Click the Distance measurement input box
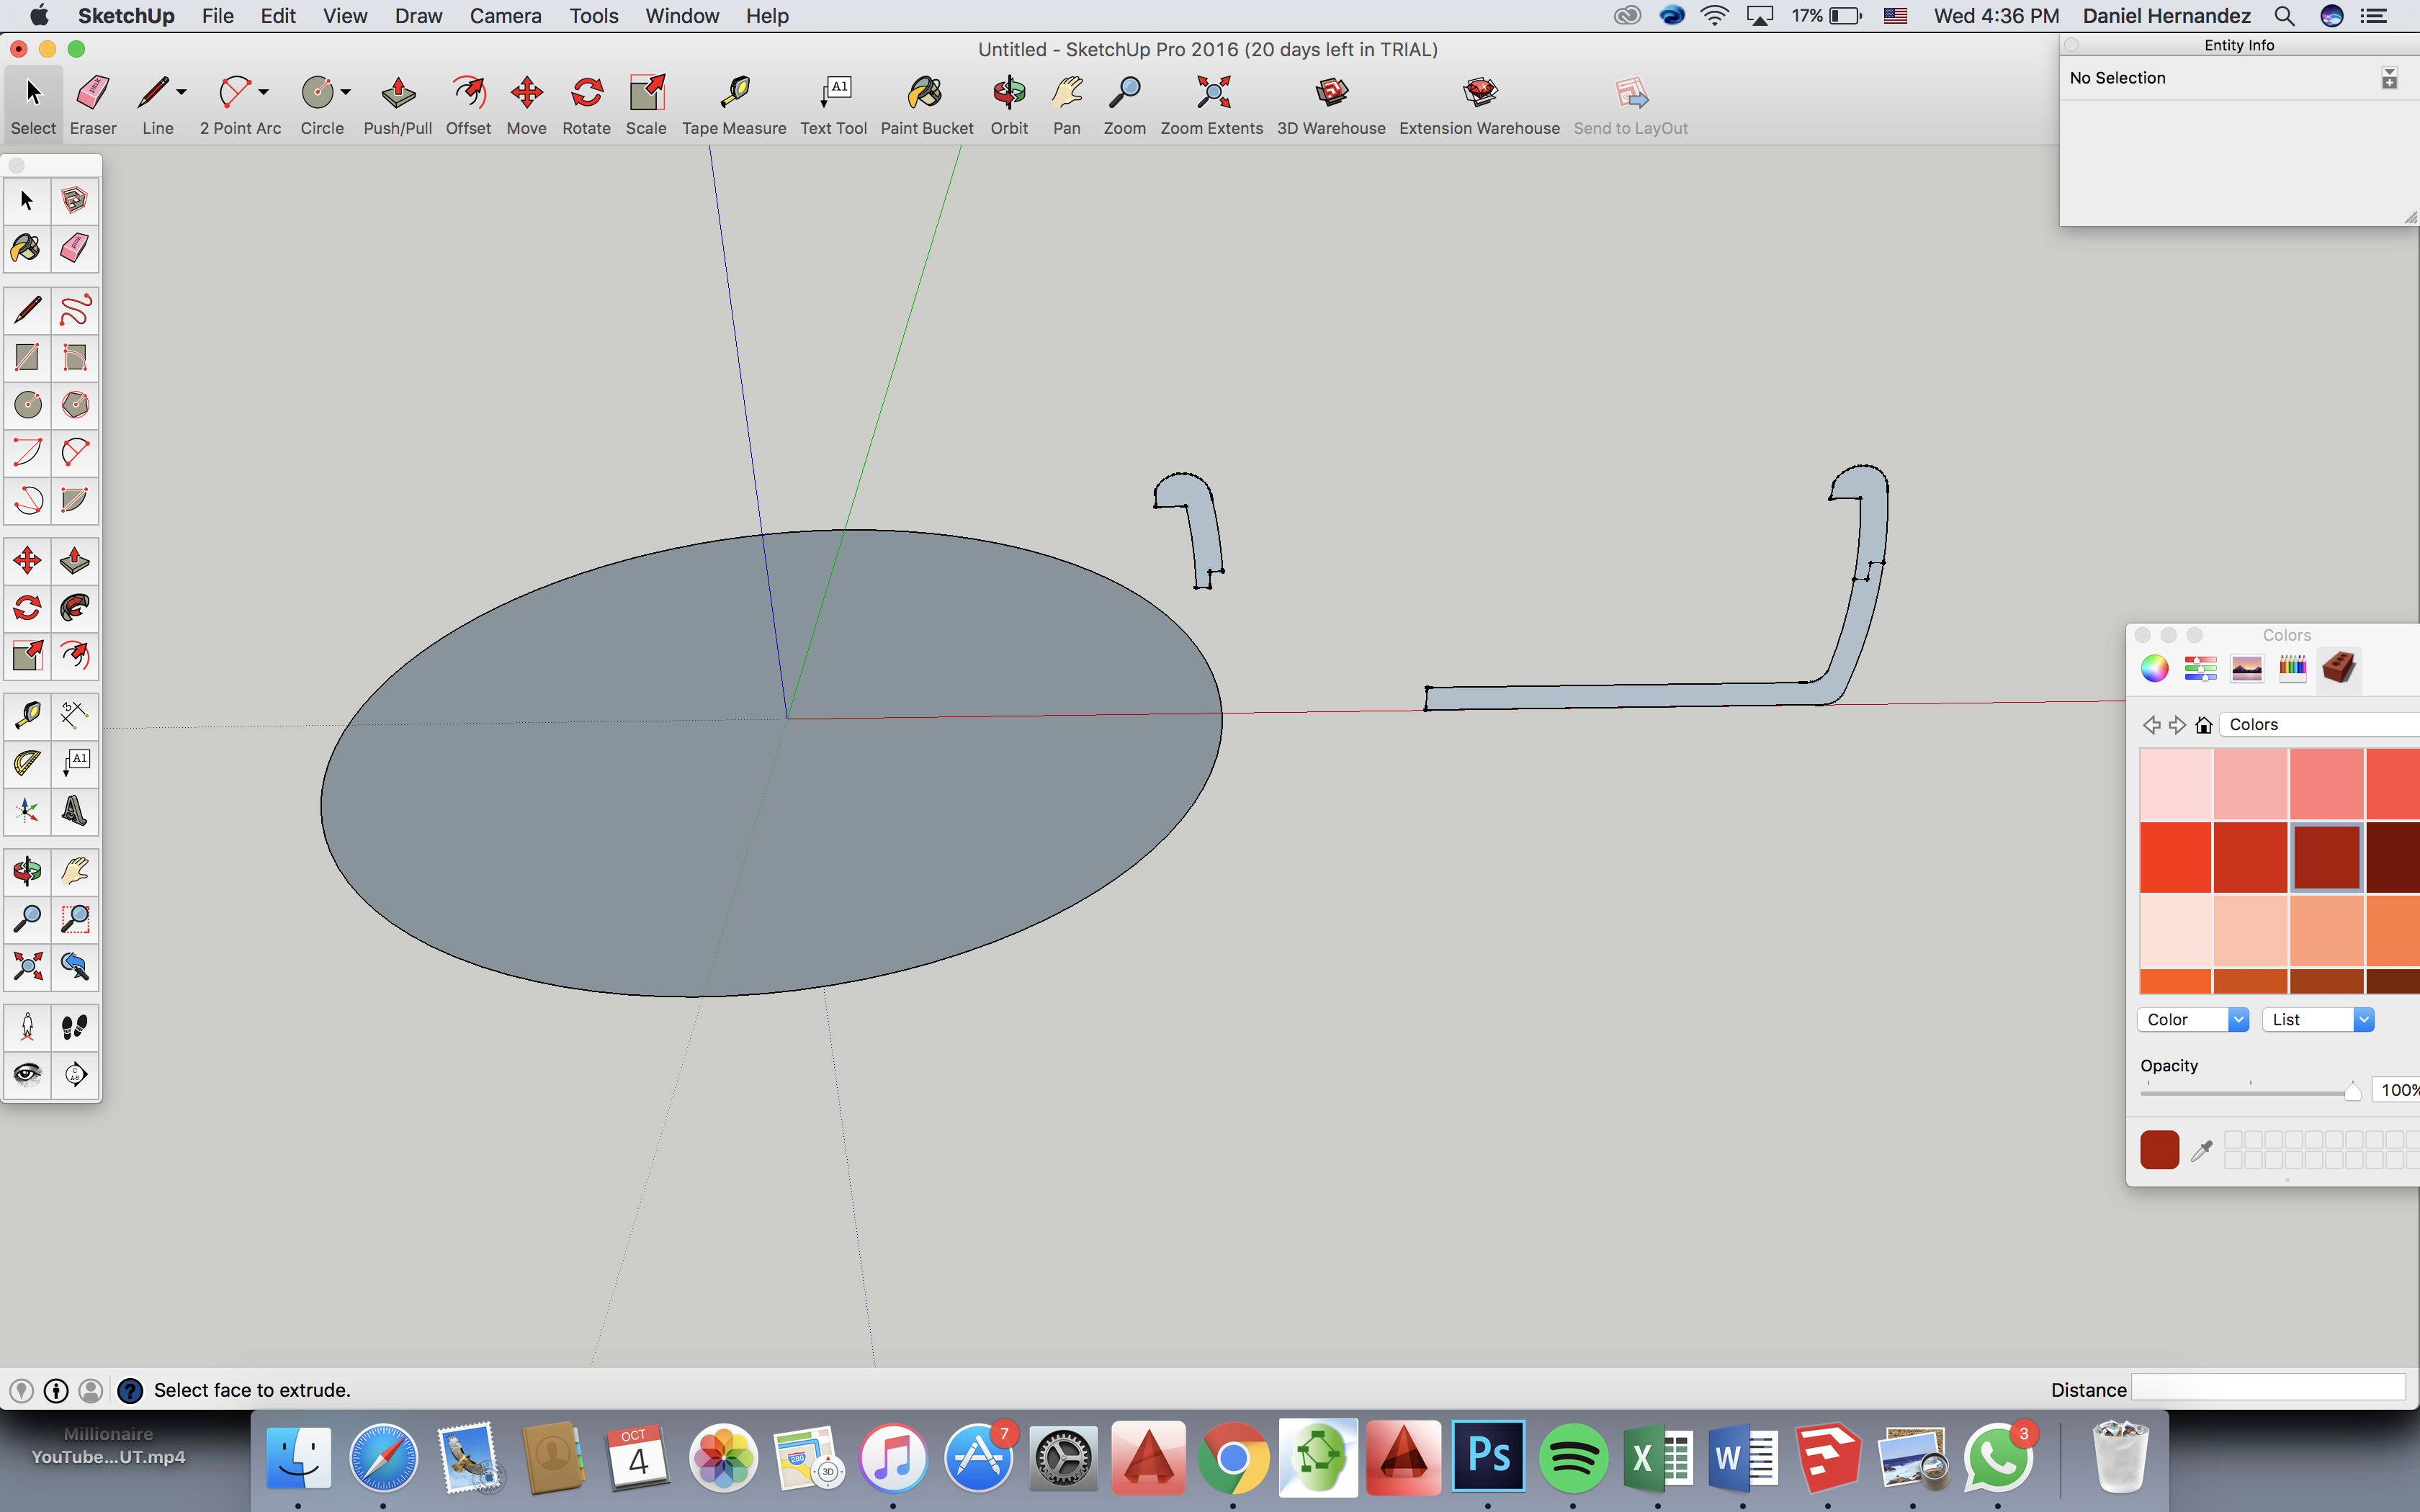Screen dimensions: 2420x1512 [x=2268, y=1388]
